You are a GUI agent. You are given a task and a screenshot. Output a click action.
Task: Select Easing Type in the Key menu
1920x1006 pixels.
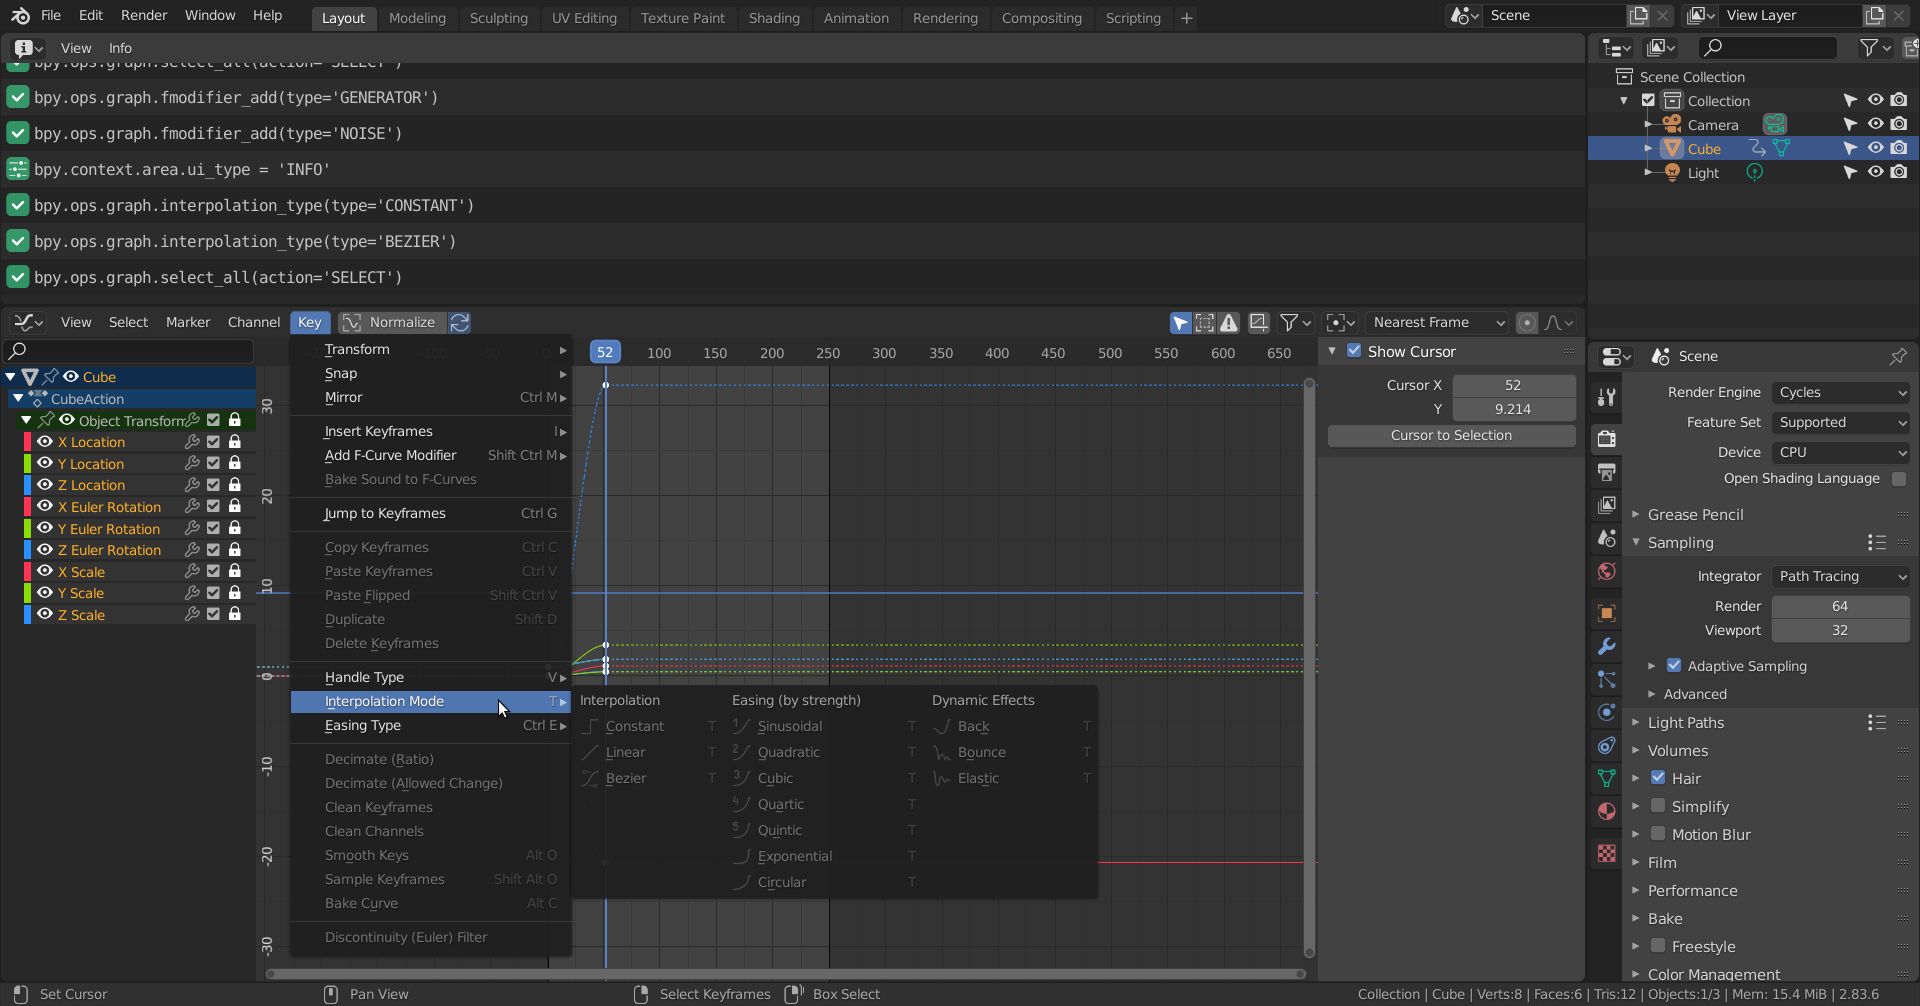tap(363, 726)
